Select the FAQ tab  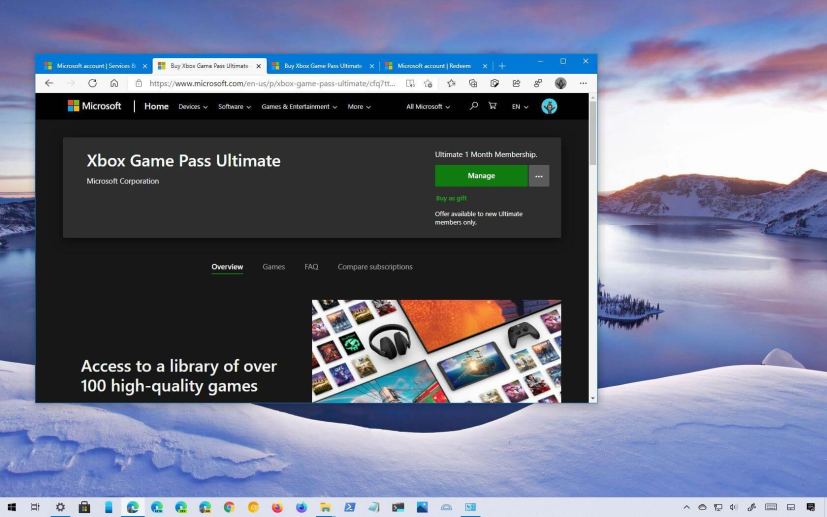tap(311, 267)
